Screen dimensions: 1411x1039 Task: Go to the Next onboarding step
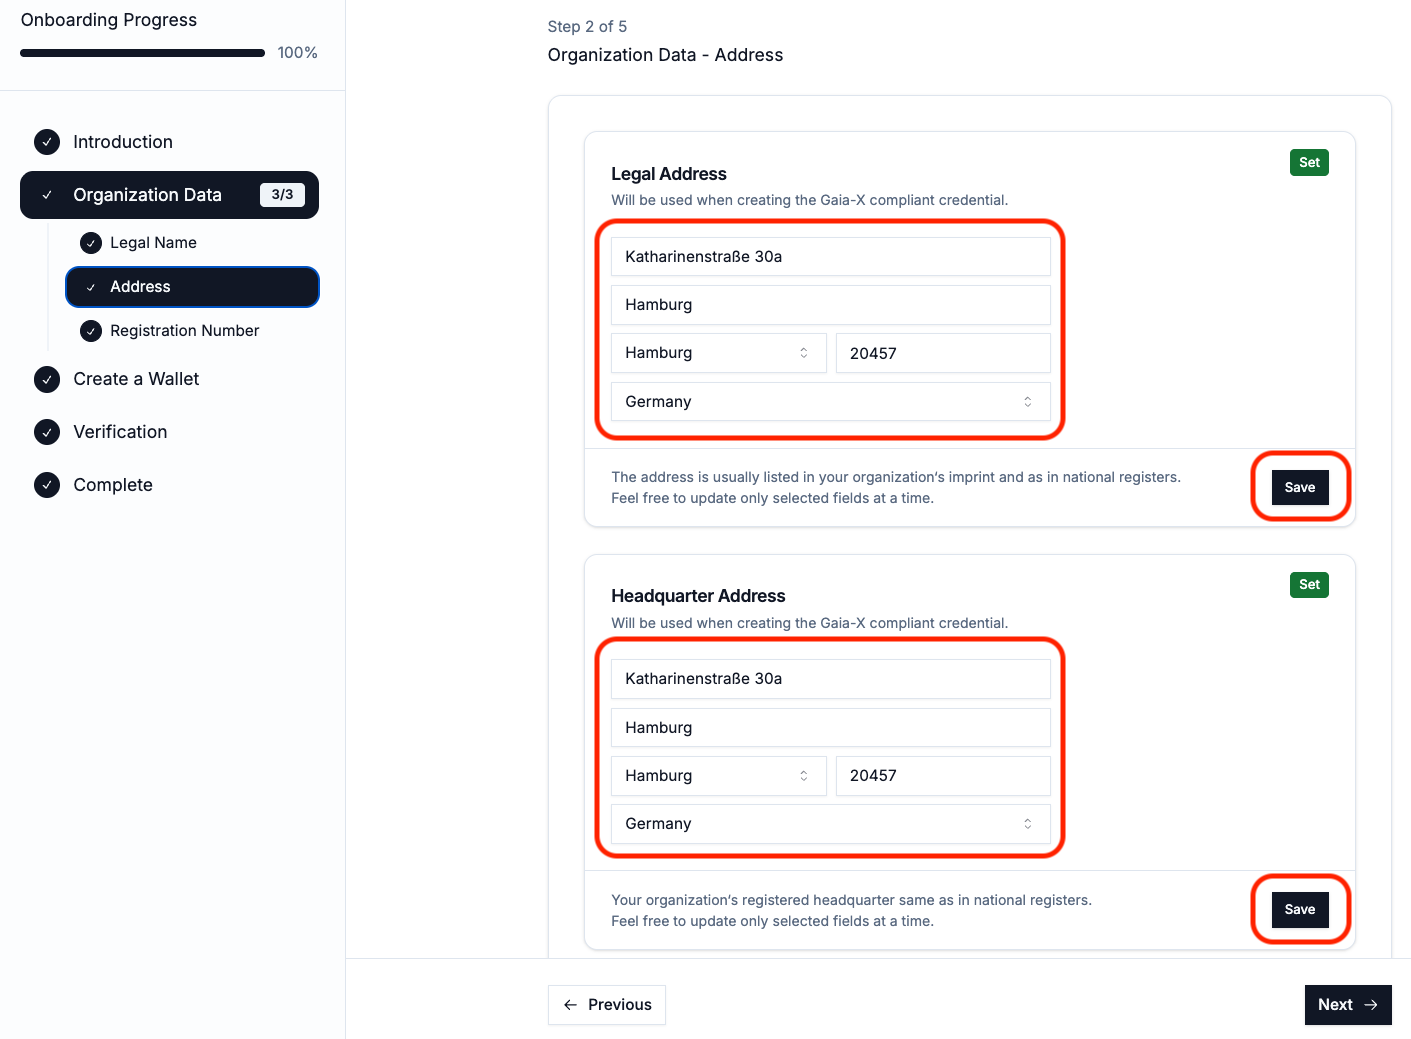click(1347, 1005)
